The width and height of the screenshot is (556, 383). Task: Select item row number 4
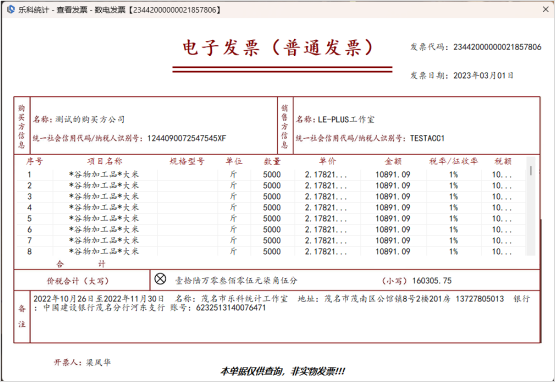271,207
